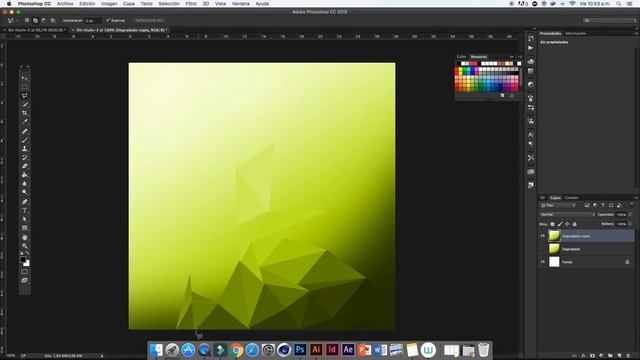Open status bar document info arrow
The image size is (640, 360).
coord(102,356)
